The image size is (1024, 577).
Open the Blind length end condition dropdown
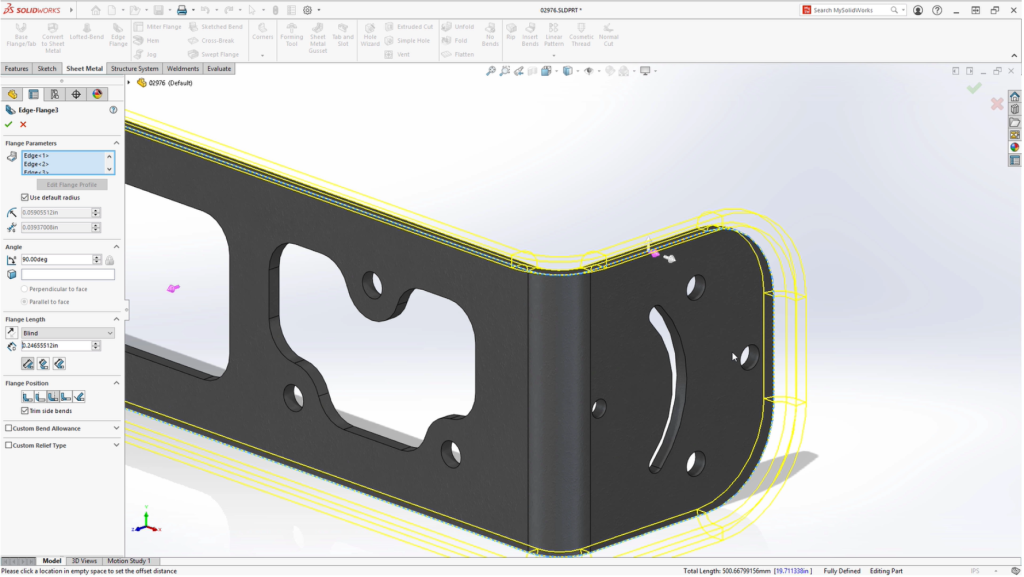click(68, 333)
